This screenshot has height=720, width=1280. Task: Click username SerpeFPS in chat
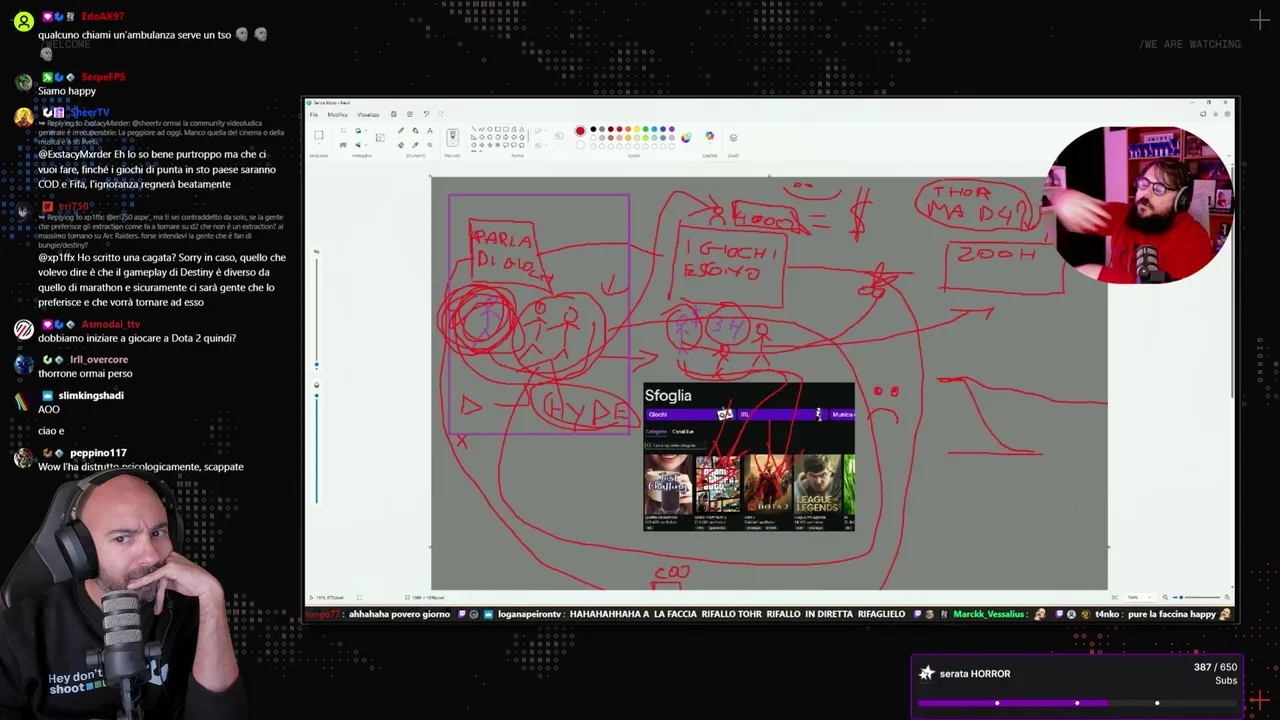click(x=103, y=77)
